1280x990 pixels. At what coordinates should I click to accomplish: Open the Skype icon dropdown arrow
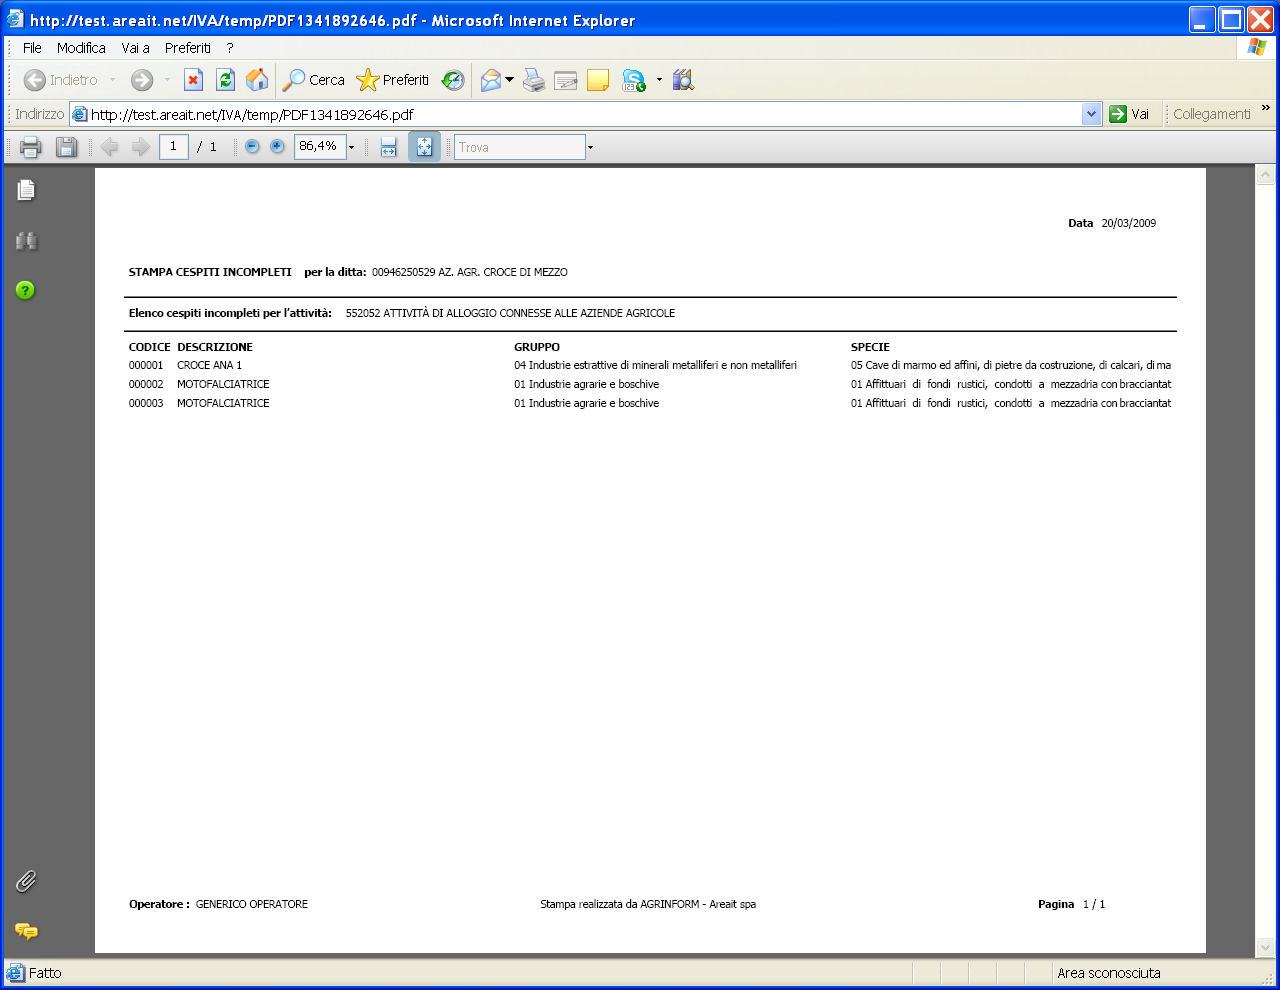click(x=659, y=80)
